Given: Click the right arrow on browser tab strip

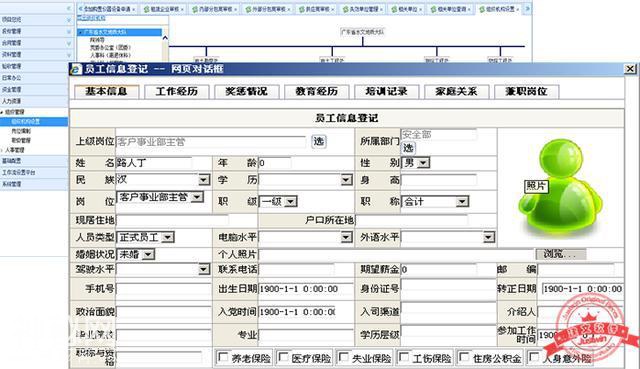Looking at the screenshot, I should tap(527, 8).
